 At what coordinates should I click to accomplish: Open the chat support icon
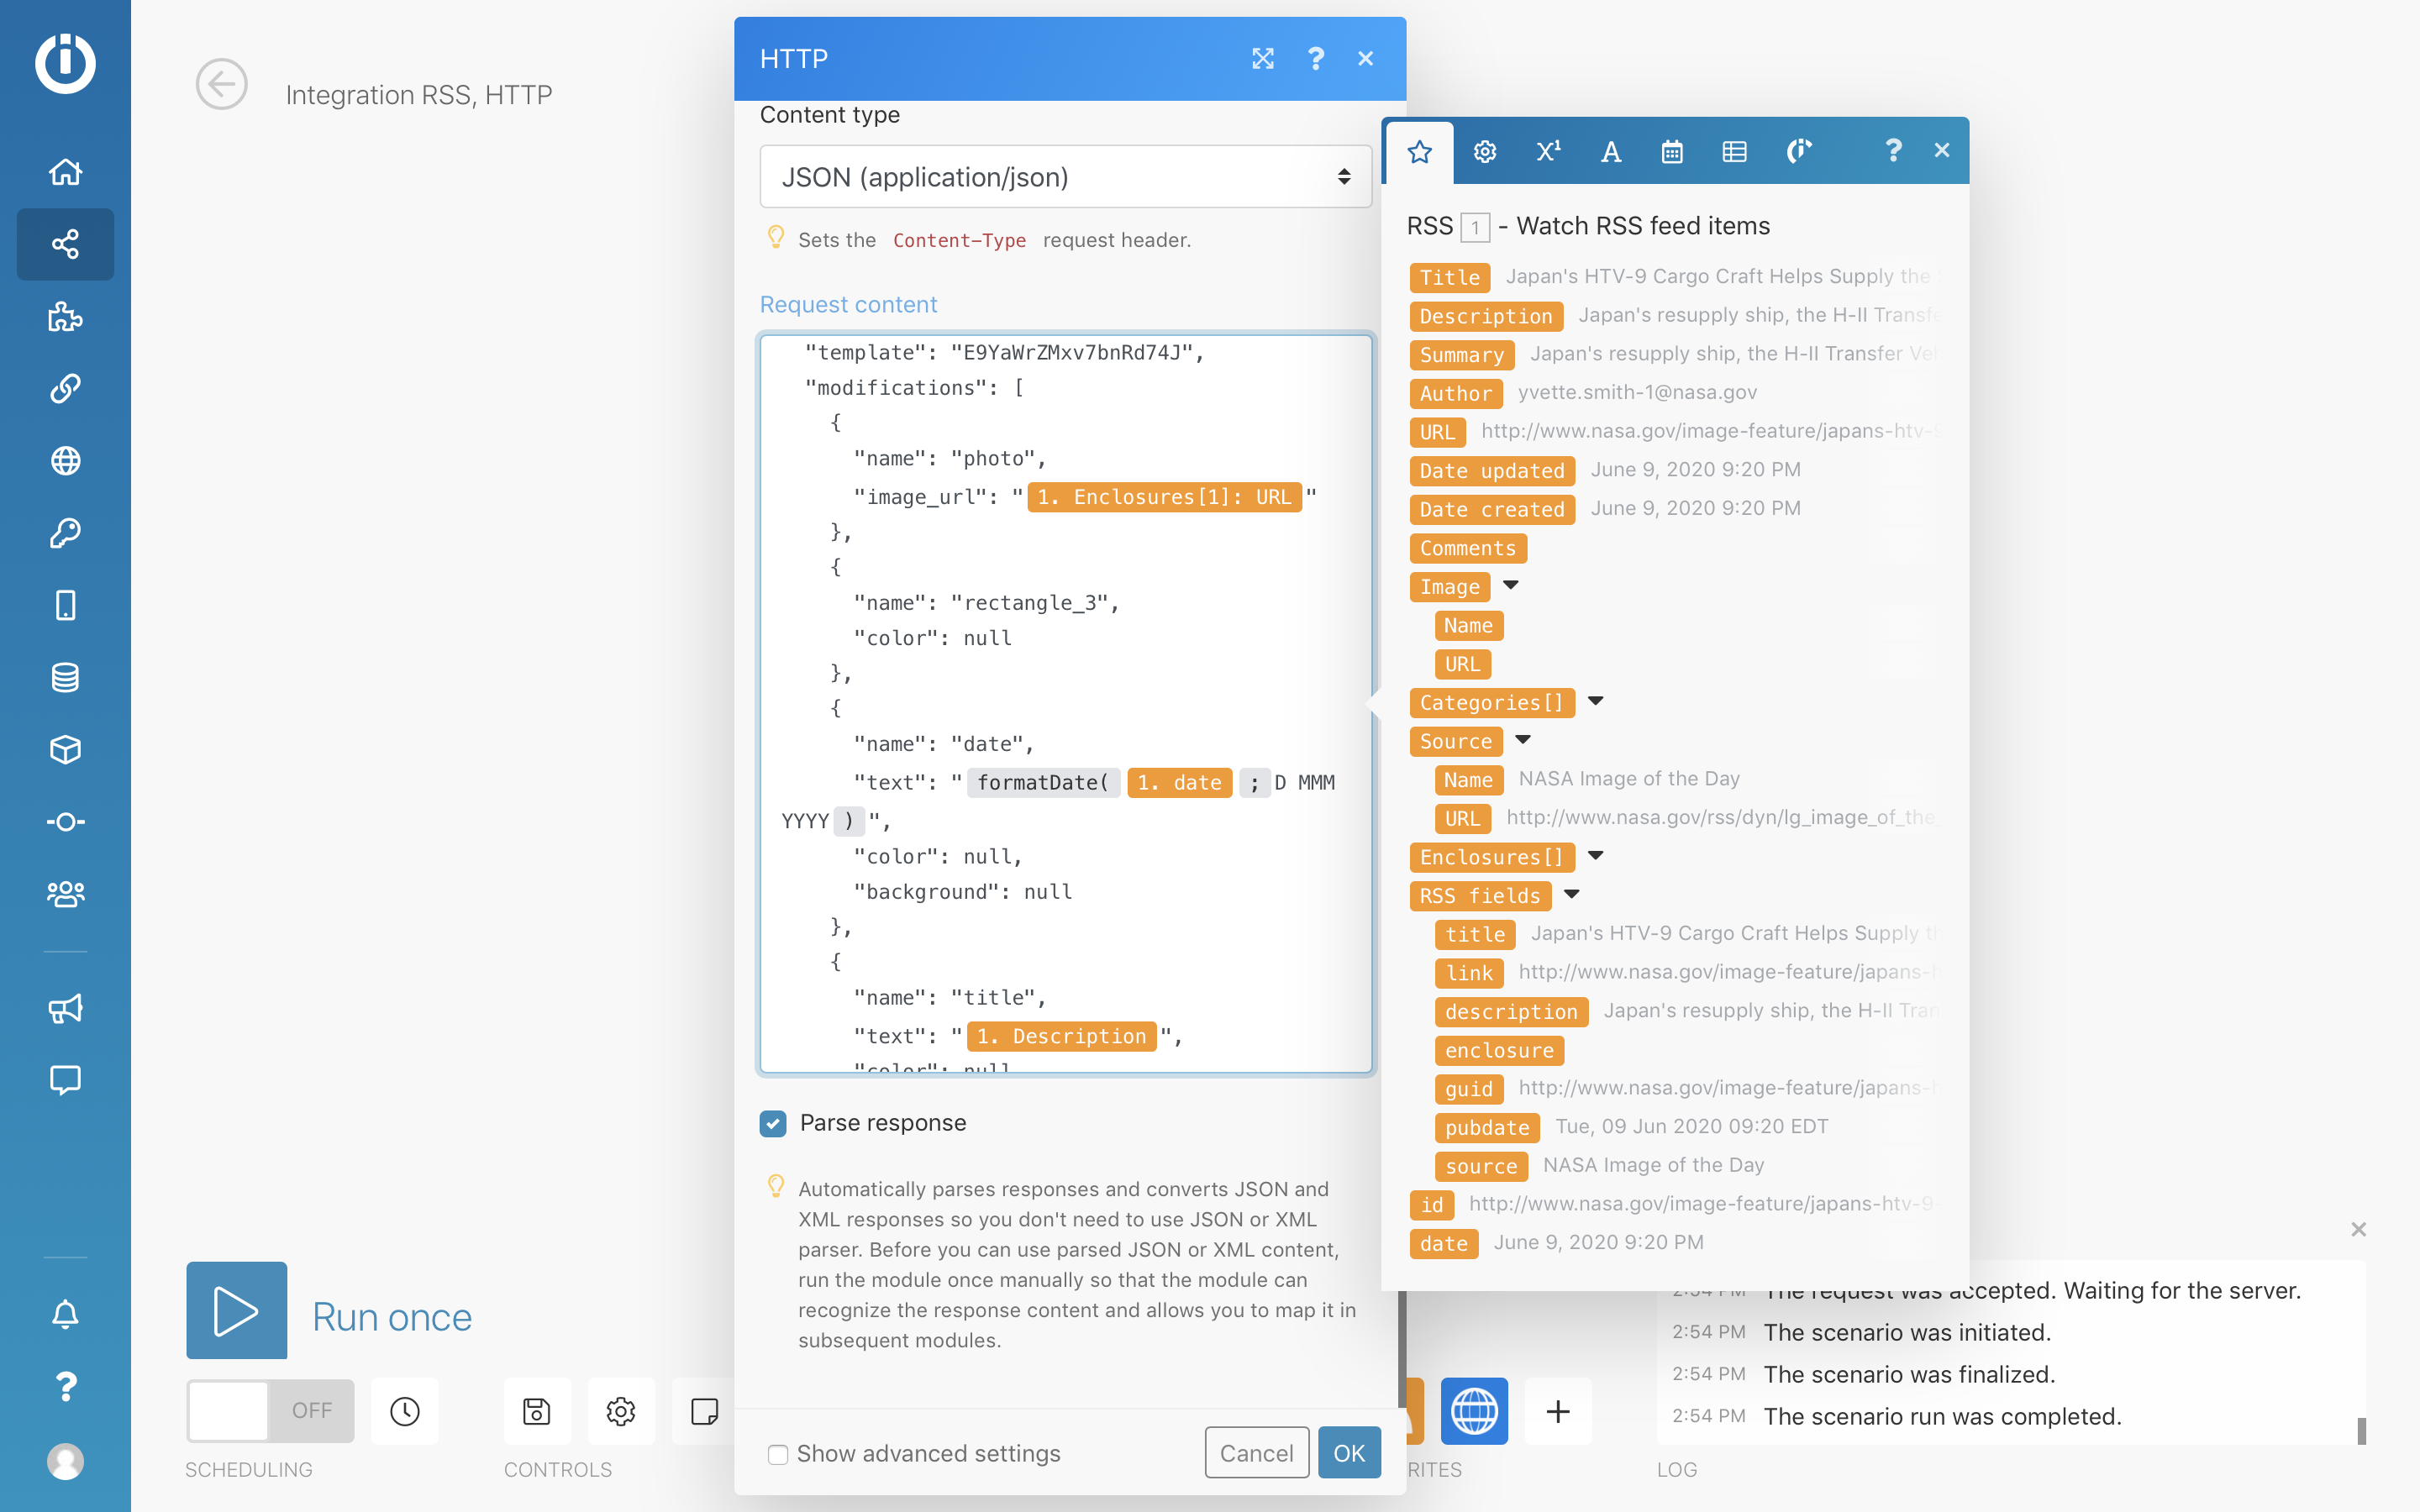(65, 1080)
